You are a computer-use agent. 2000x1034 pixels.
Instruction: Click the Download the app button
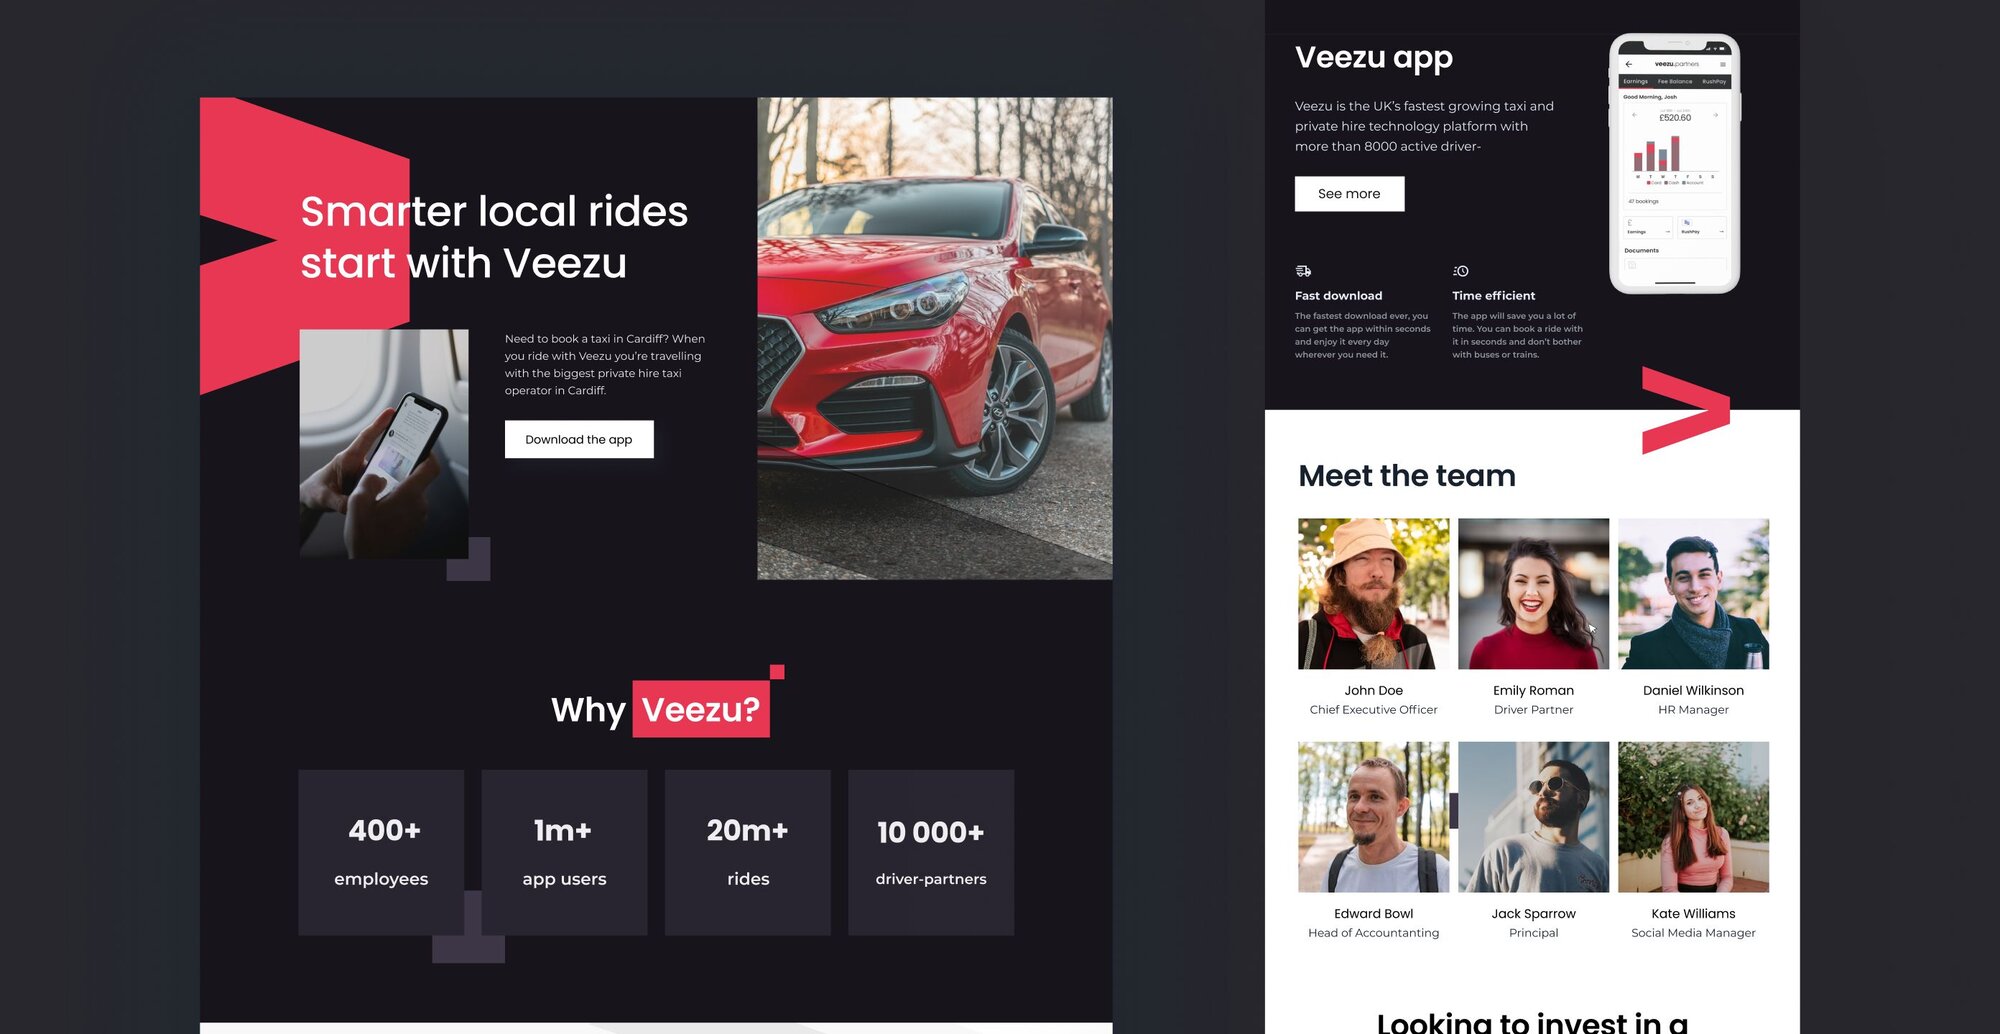(579, 439)
